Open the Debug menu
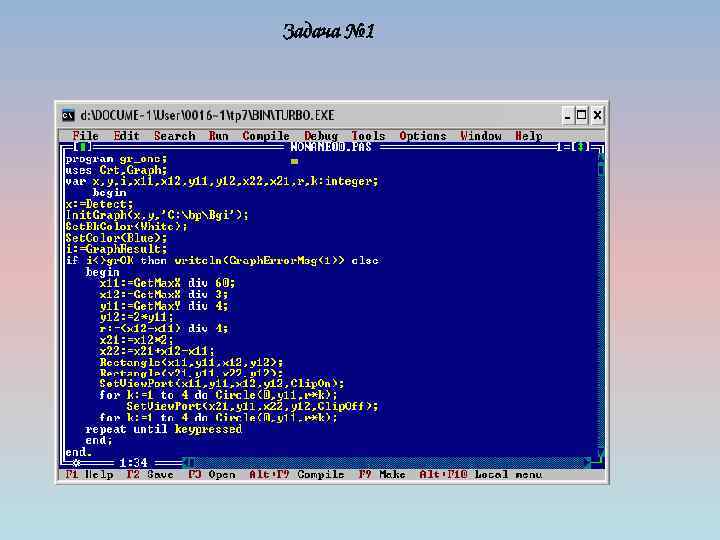This screenshot has width=720, height=540. tap(321, 136)
